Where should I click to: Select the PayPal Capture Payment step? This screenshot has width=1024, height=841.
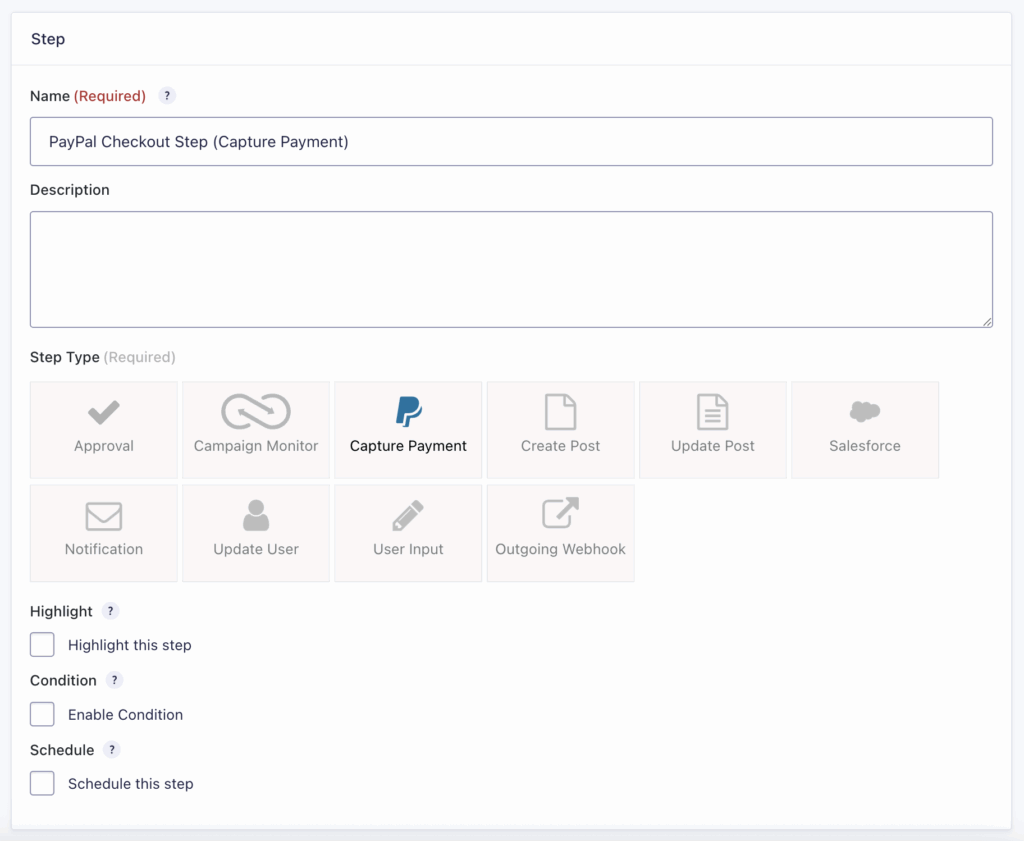[x=408, y=429]
